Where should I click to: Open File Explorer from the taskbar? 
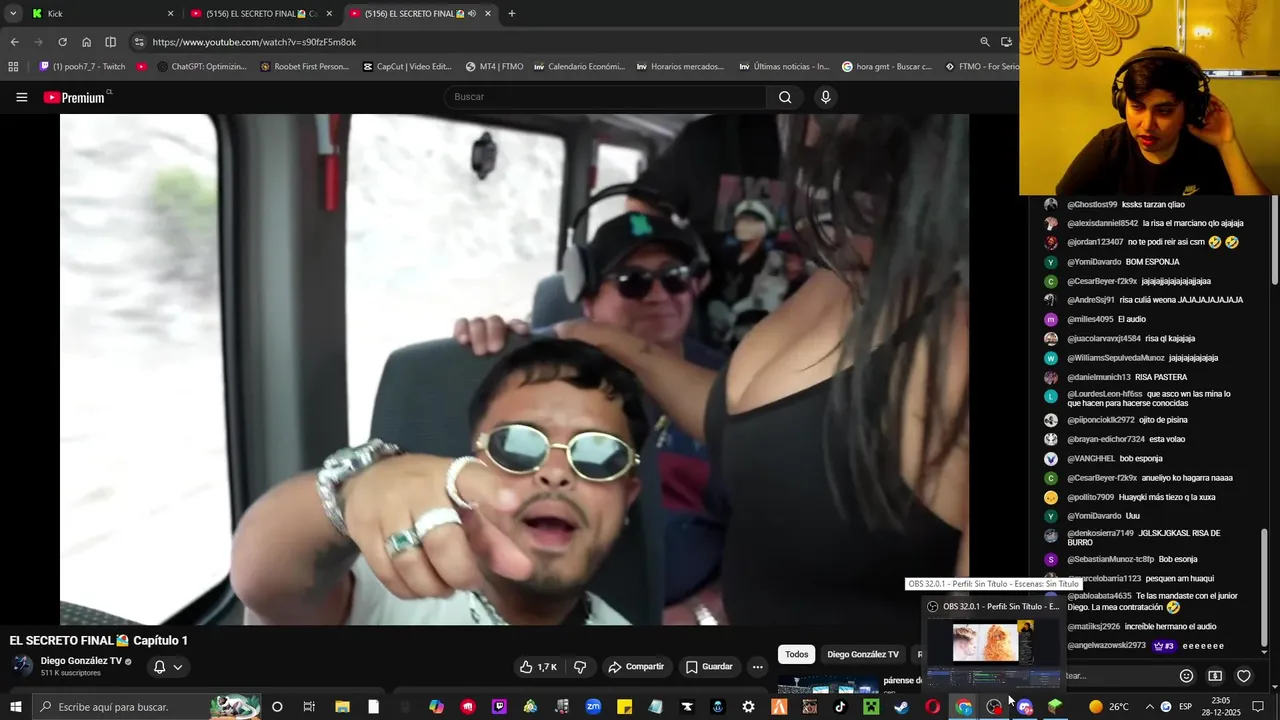[x=342, y=707]
